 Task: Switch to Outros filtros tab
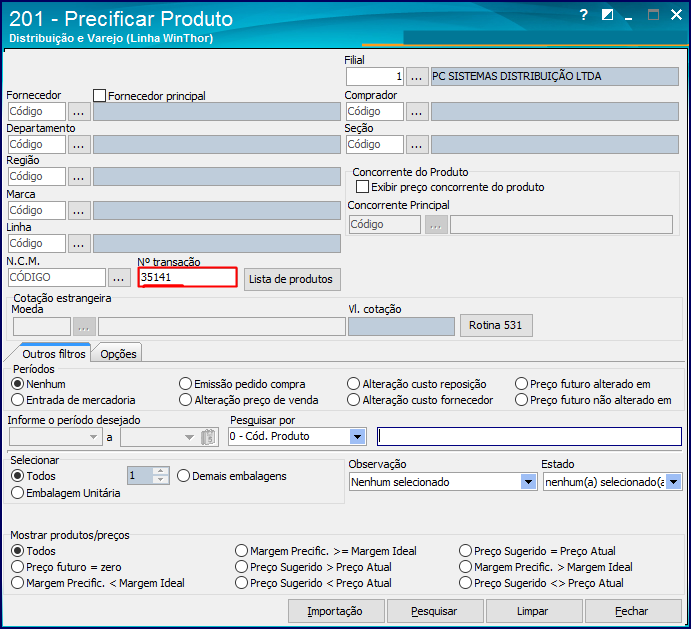(x=54, y=354)
